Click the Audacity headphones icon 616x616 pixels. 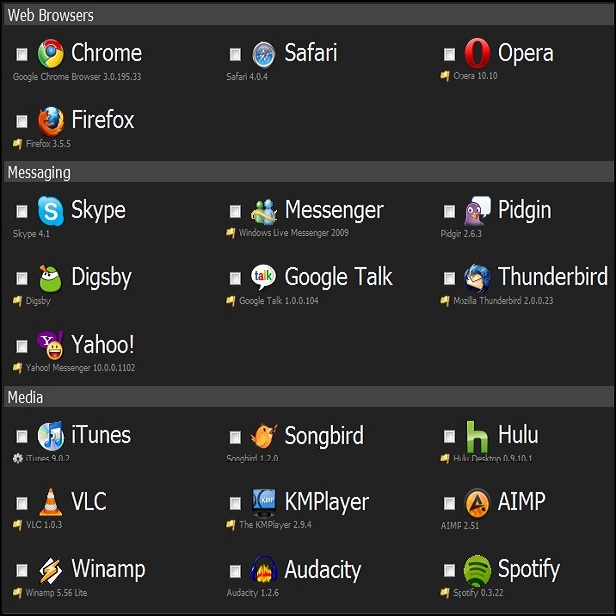tap(264, 570)
